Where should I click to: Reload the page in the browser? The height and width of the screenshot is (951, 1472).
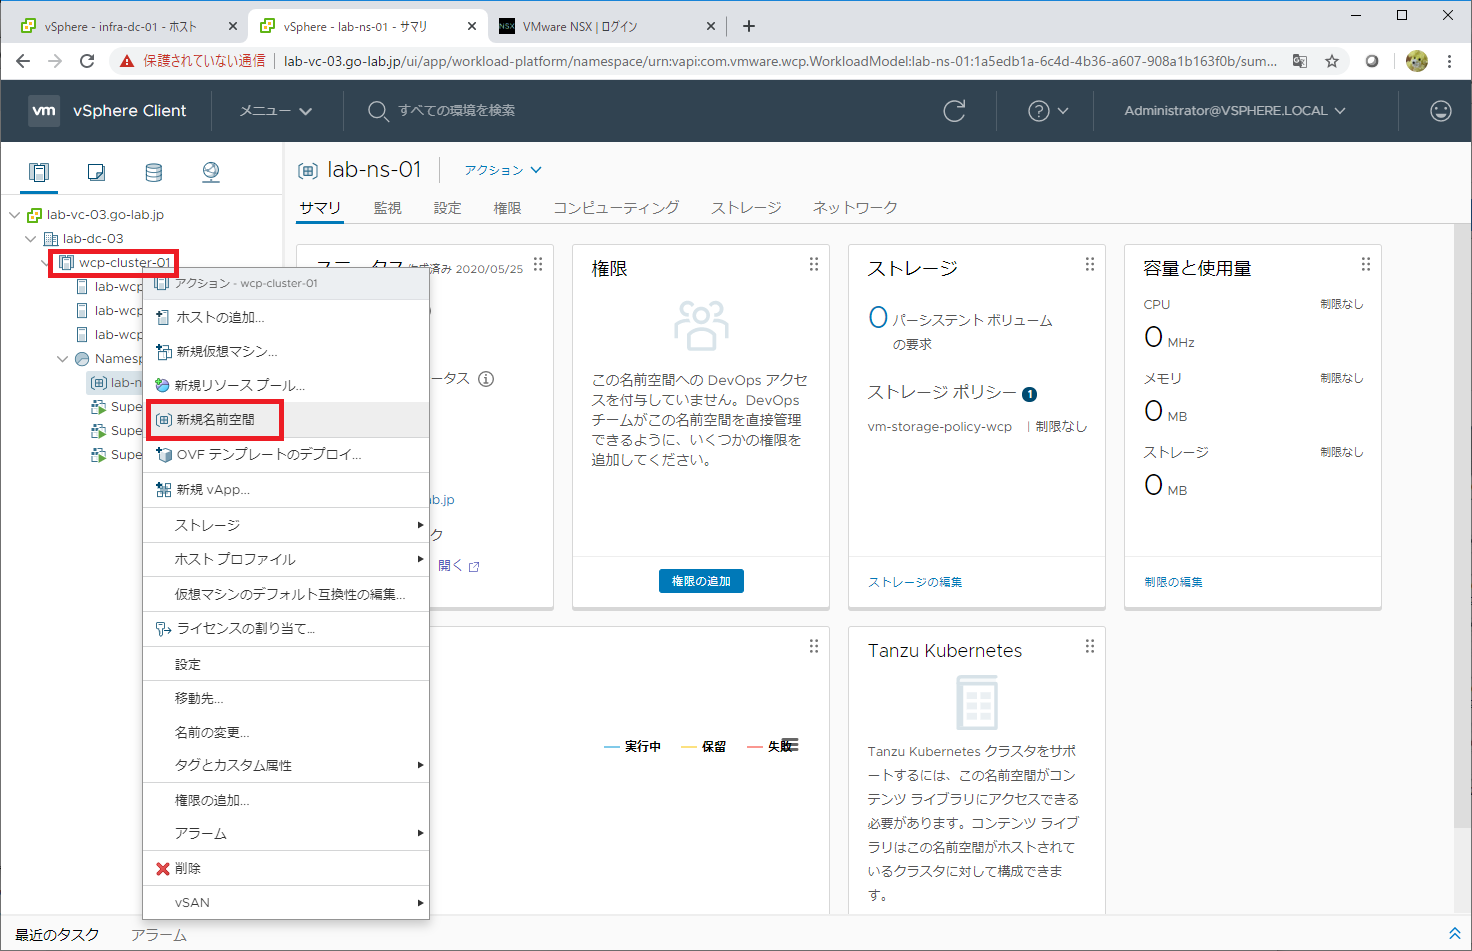[x=87, y=61]
